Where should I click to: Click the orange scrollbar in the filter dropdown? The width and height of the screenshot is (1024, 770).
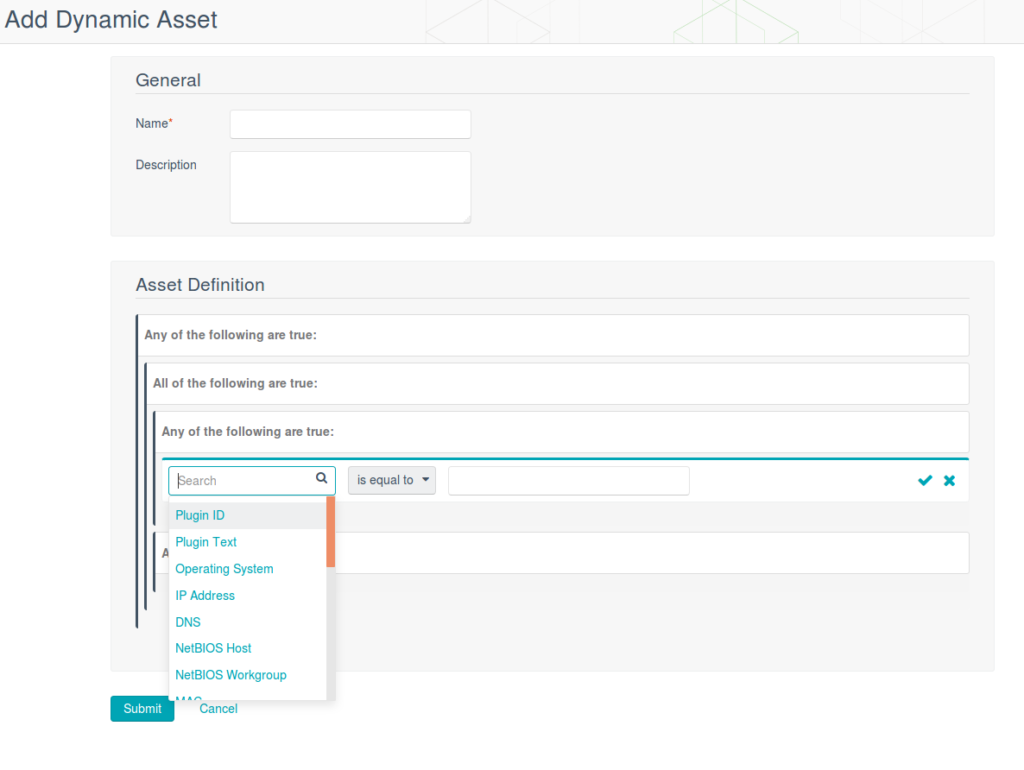coord(331,530)
